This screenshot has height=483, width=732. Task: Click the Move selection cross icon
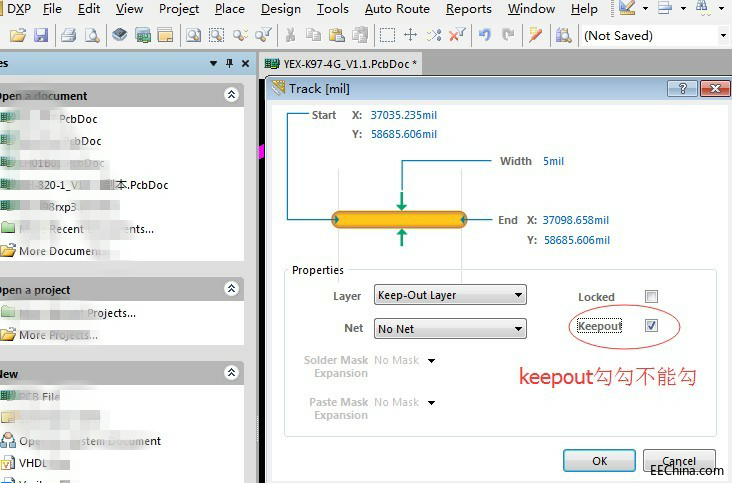410,35
